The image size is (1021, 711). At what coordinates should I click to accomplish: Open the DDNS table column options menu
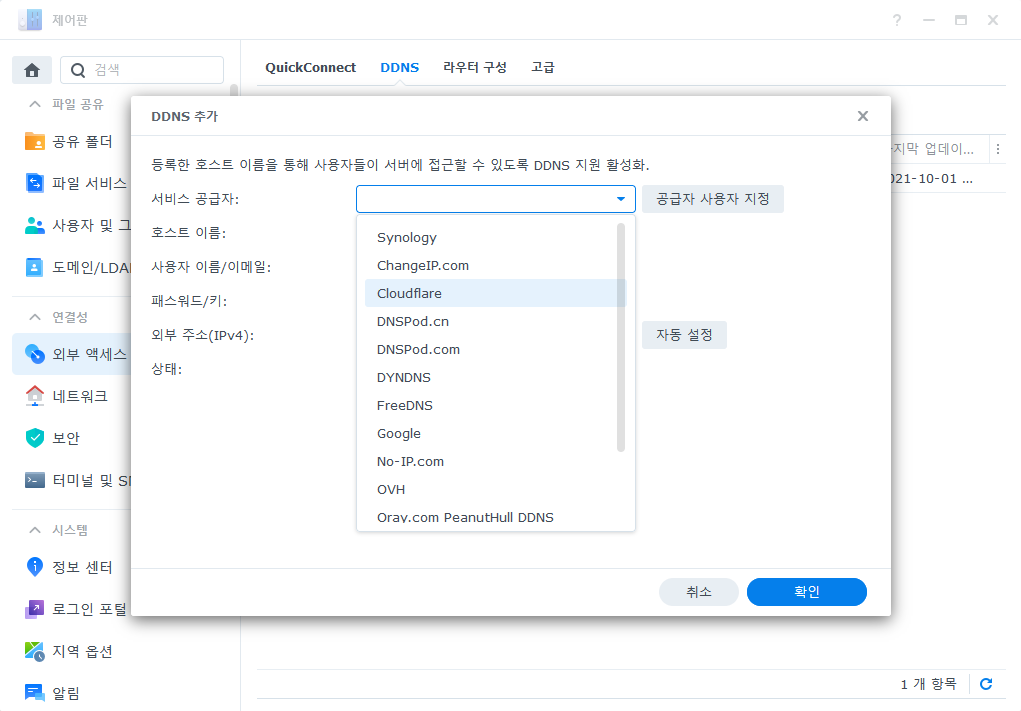(x=998, y=149)
